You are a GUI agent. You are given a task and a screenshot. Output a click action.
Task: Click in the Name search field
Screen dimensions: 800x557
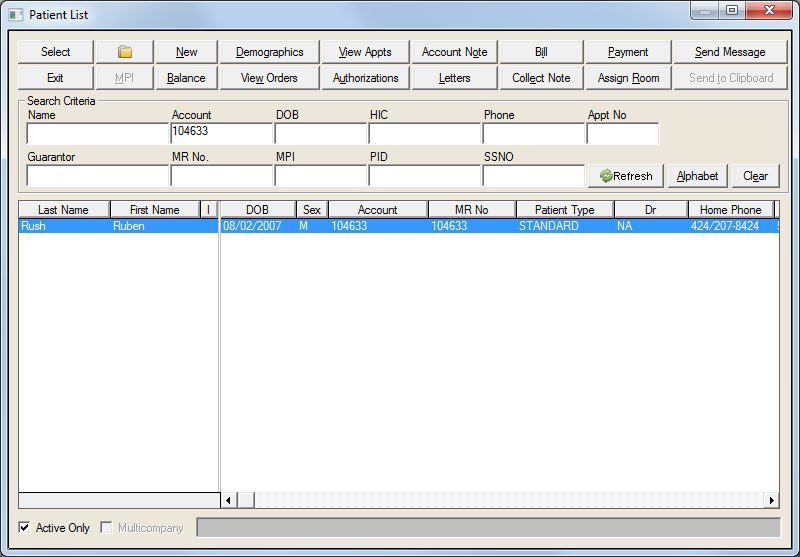(98, 133)
